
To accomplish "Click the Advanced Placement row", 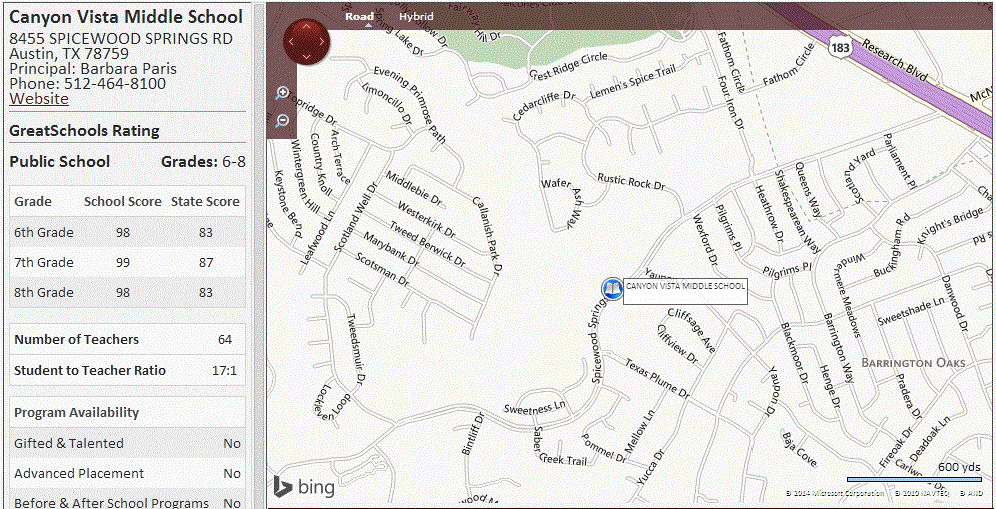I will click(127, 473).
